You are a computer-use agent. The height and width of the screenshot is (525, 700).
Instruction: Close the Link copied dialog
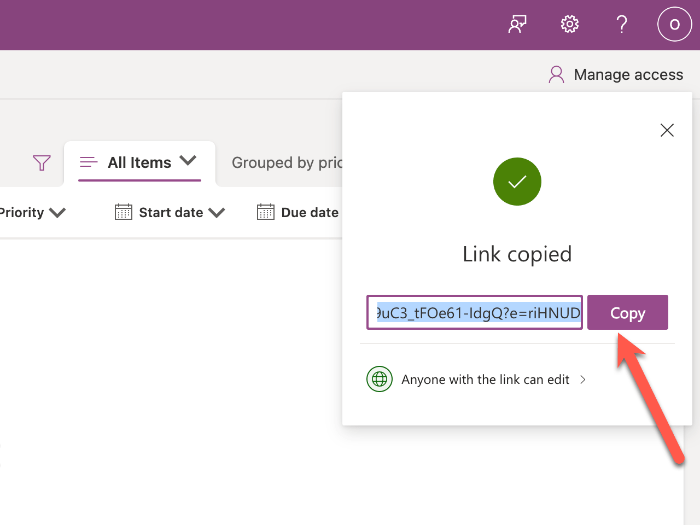click(667, 130)
